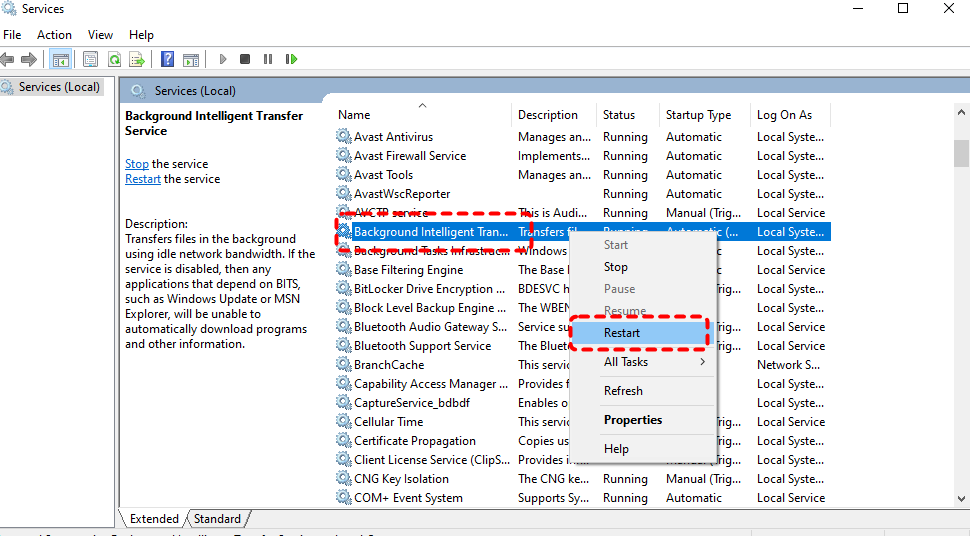Select Restart in the context menu
The width and height of the screenshot is (970, 536).
coord(622,333)
